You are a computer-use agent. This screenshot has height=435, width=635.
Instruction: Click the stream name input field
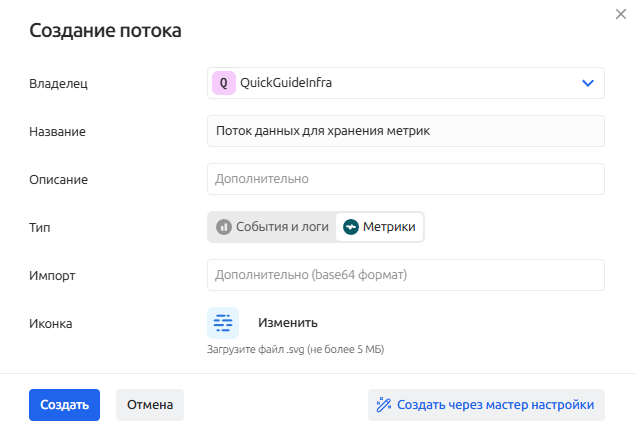[405, 131]
